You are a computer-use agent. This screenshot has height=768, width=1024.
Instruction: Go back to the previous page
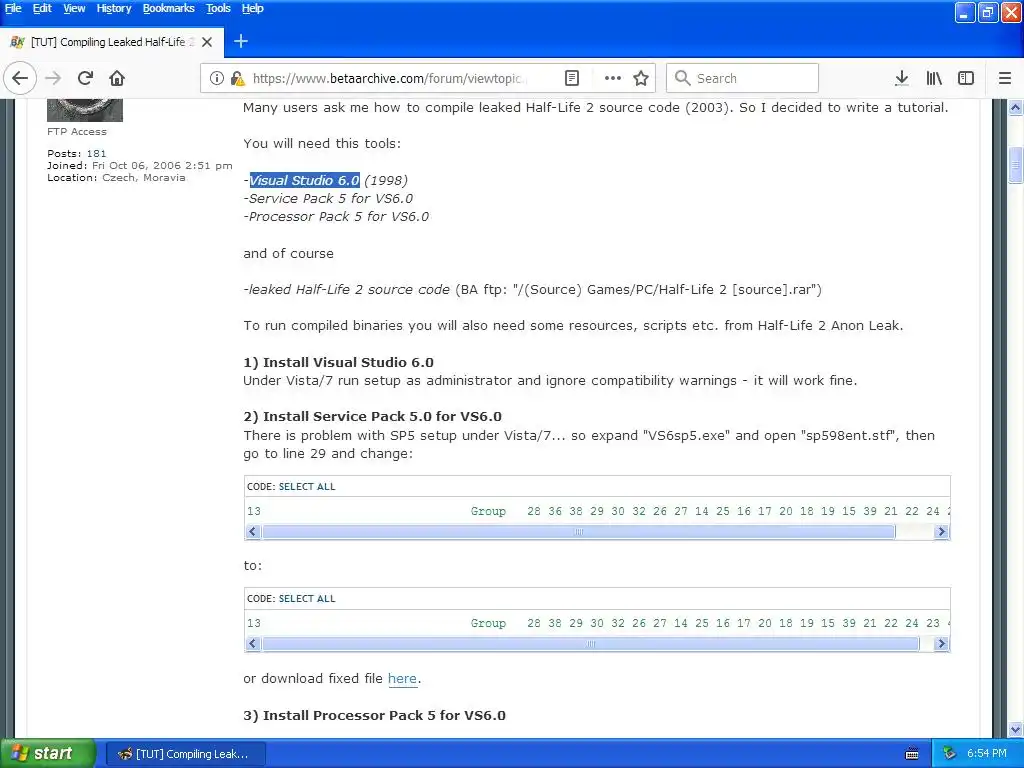point(20,78)
